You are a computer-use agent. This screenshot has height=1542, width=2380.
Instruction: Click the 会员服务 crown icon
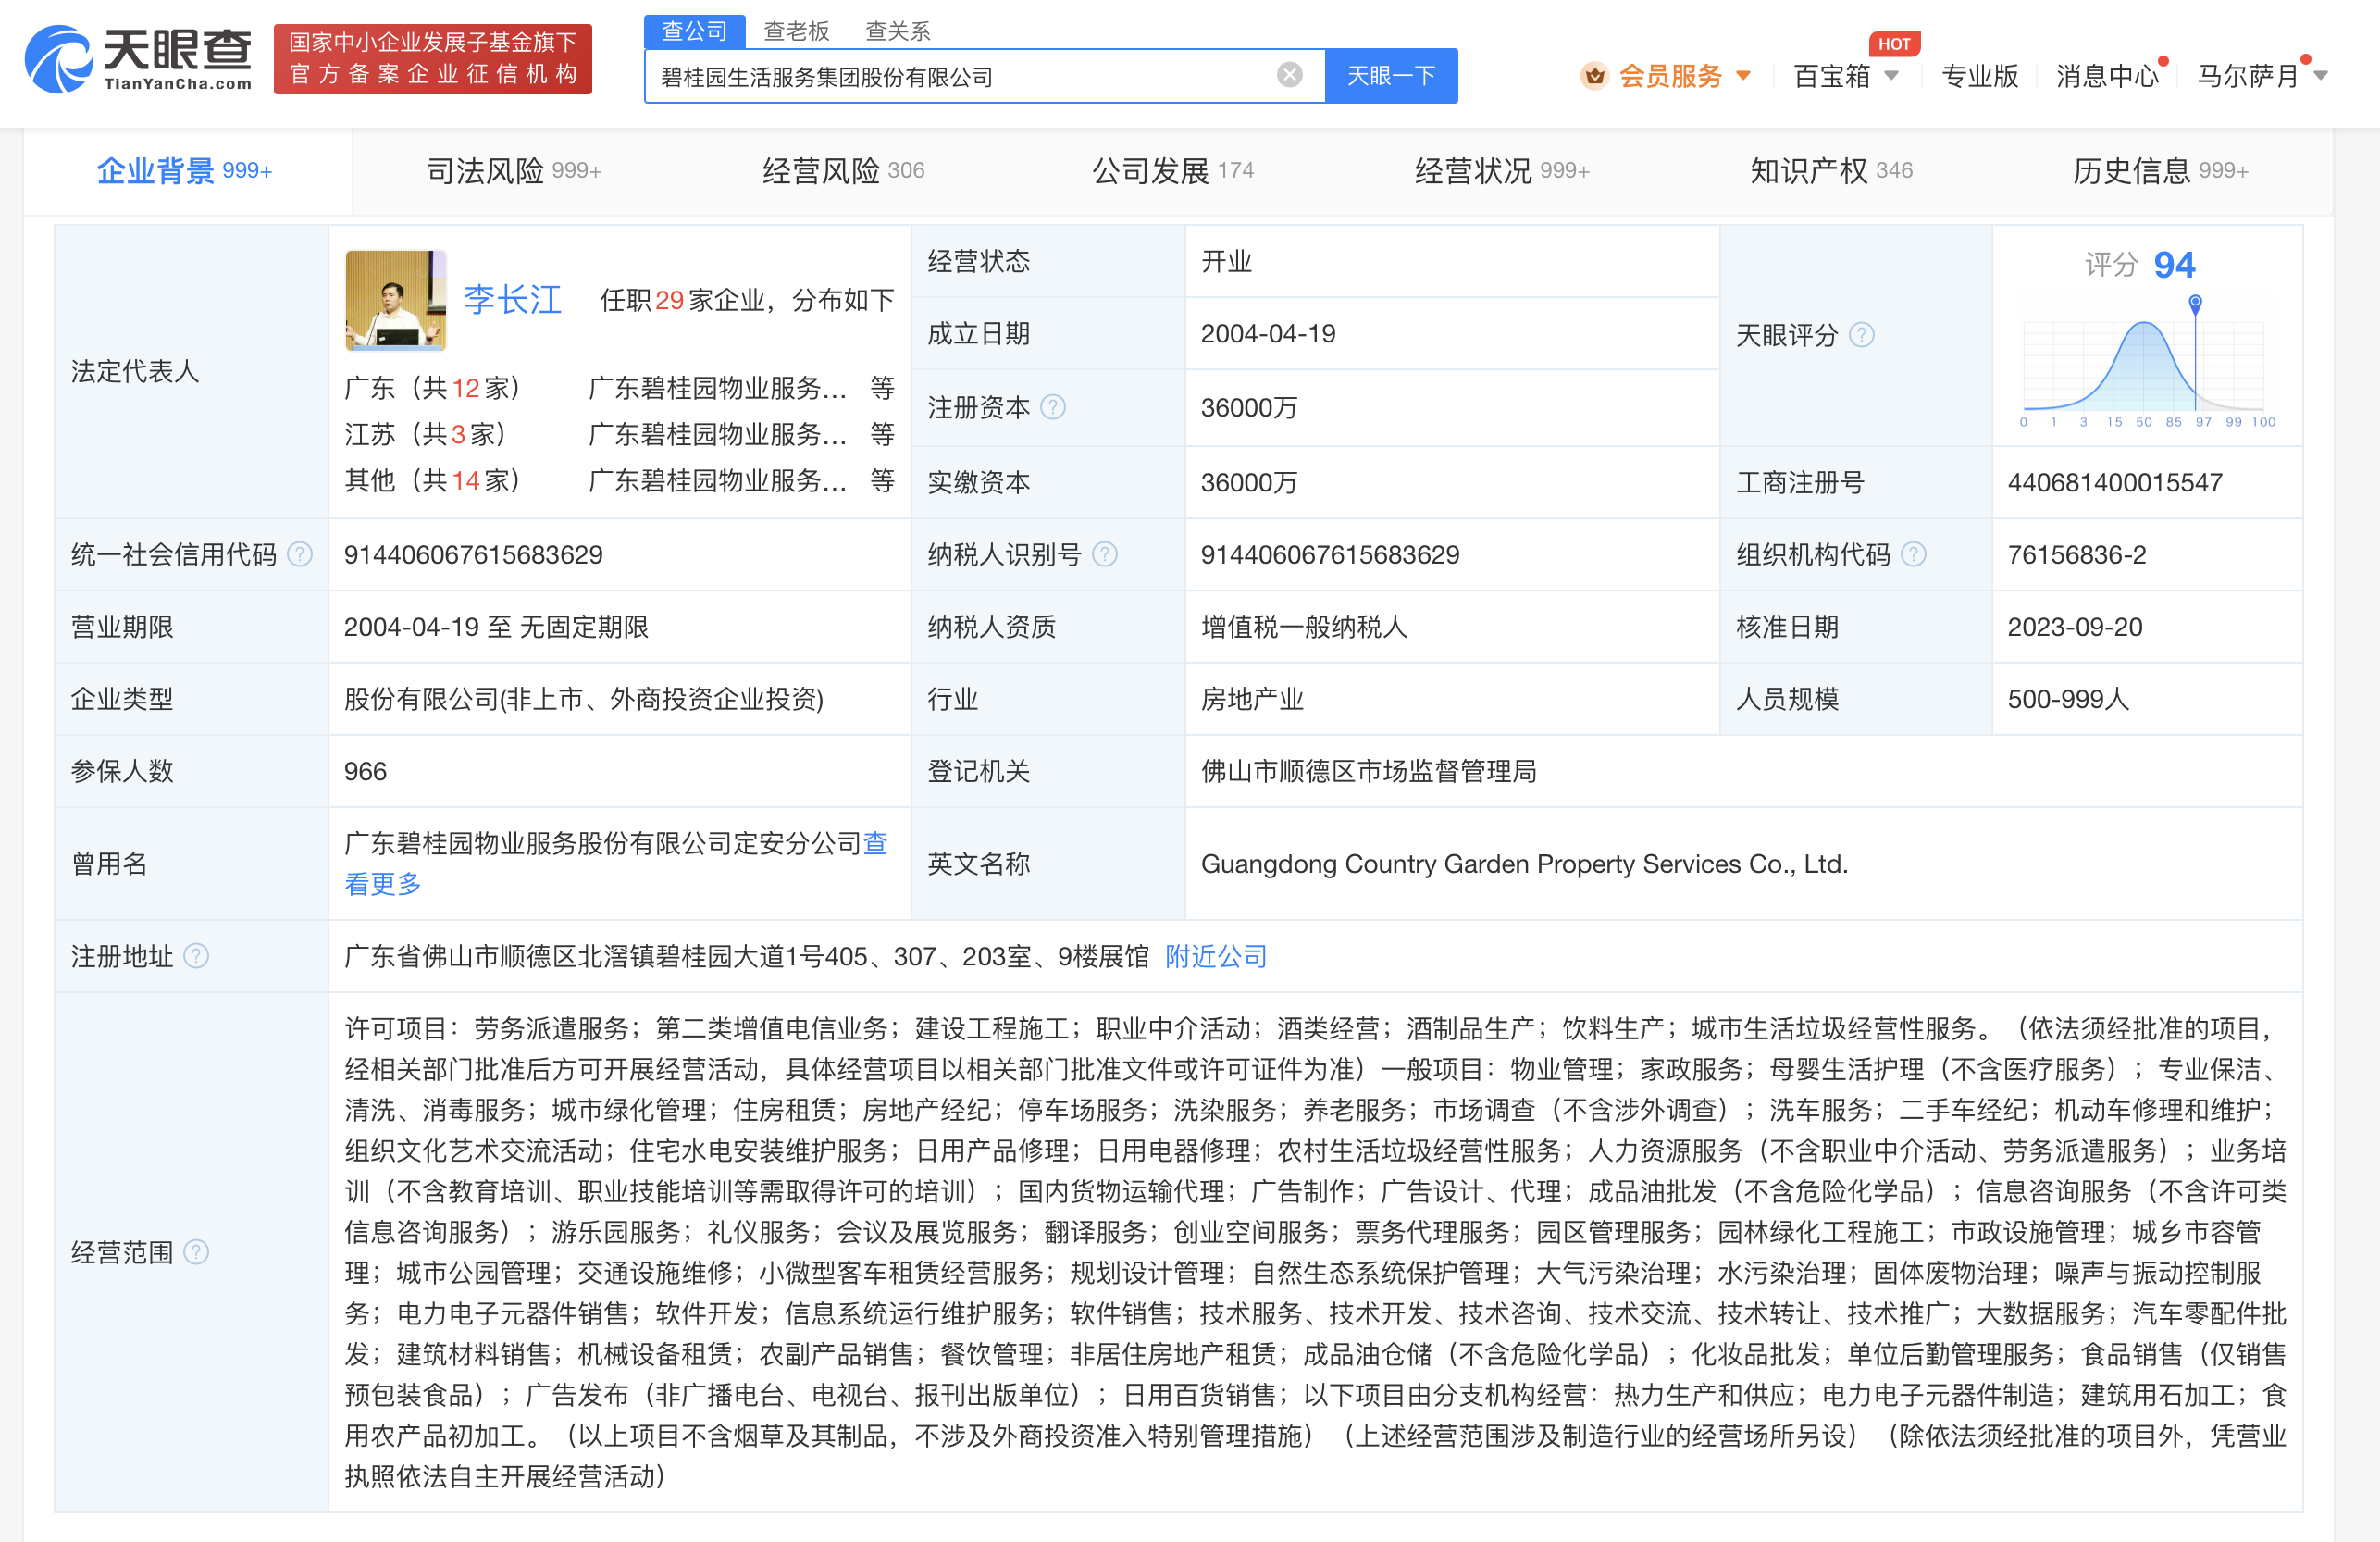(1594, 76)
